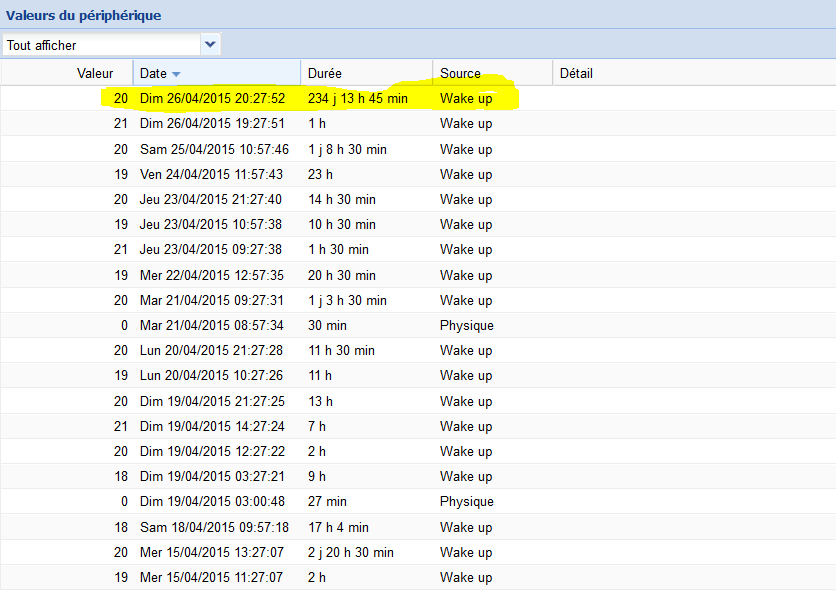Click duration 1 h 30 min
836x590 pixels.
(338, 249)
